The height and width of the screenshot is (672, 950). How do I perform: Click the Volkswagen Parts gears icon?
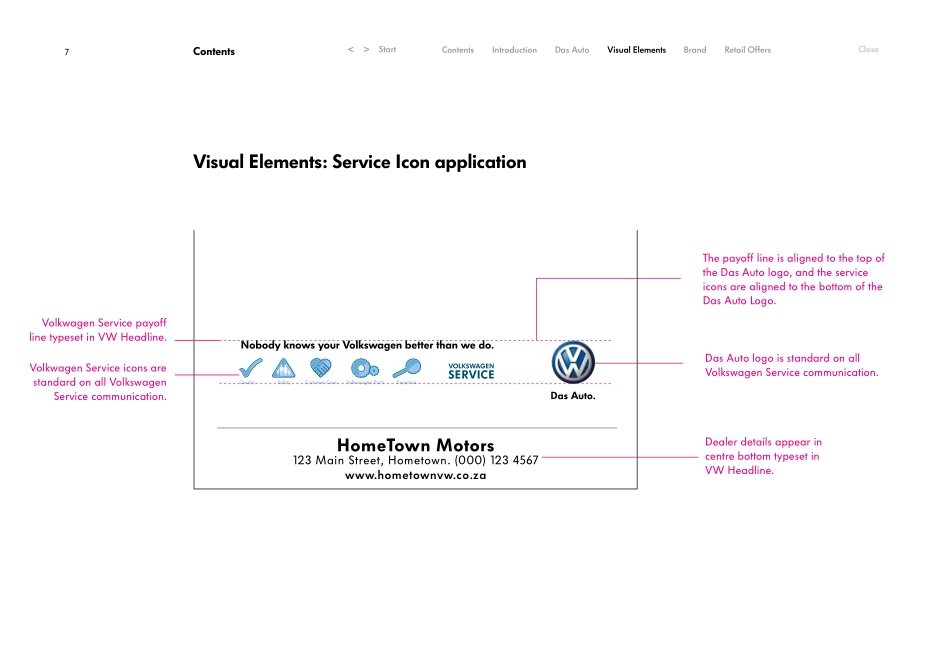(364, 367)
